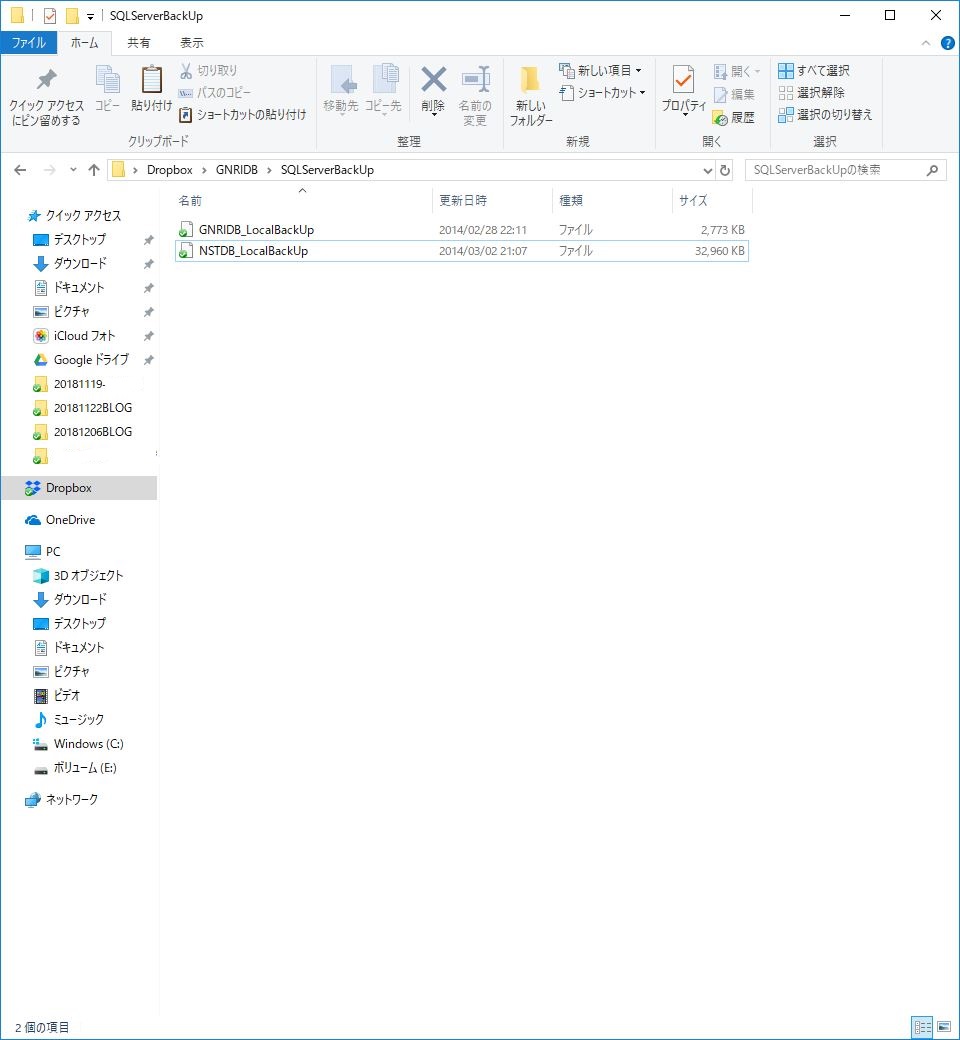Open the Share (共有) ribbon tab
The height and width of the screenshot is (1040, 960).
(x=139, y=43)
